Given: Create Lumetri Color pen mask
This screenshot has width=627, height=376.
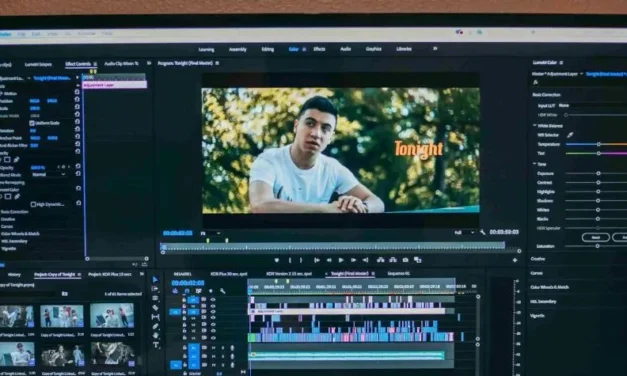Looking at the screenshot, I should [17, 196].
